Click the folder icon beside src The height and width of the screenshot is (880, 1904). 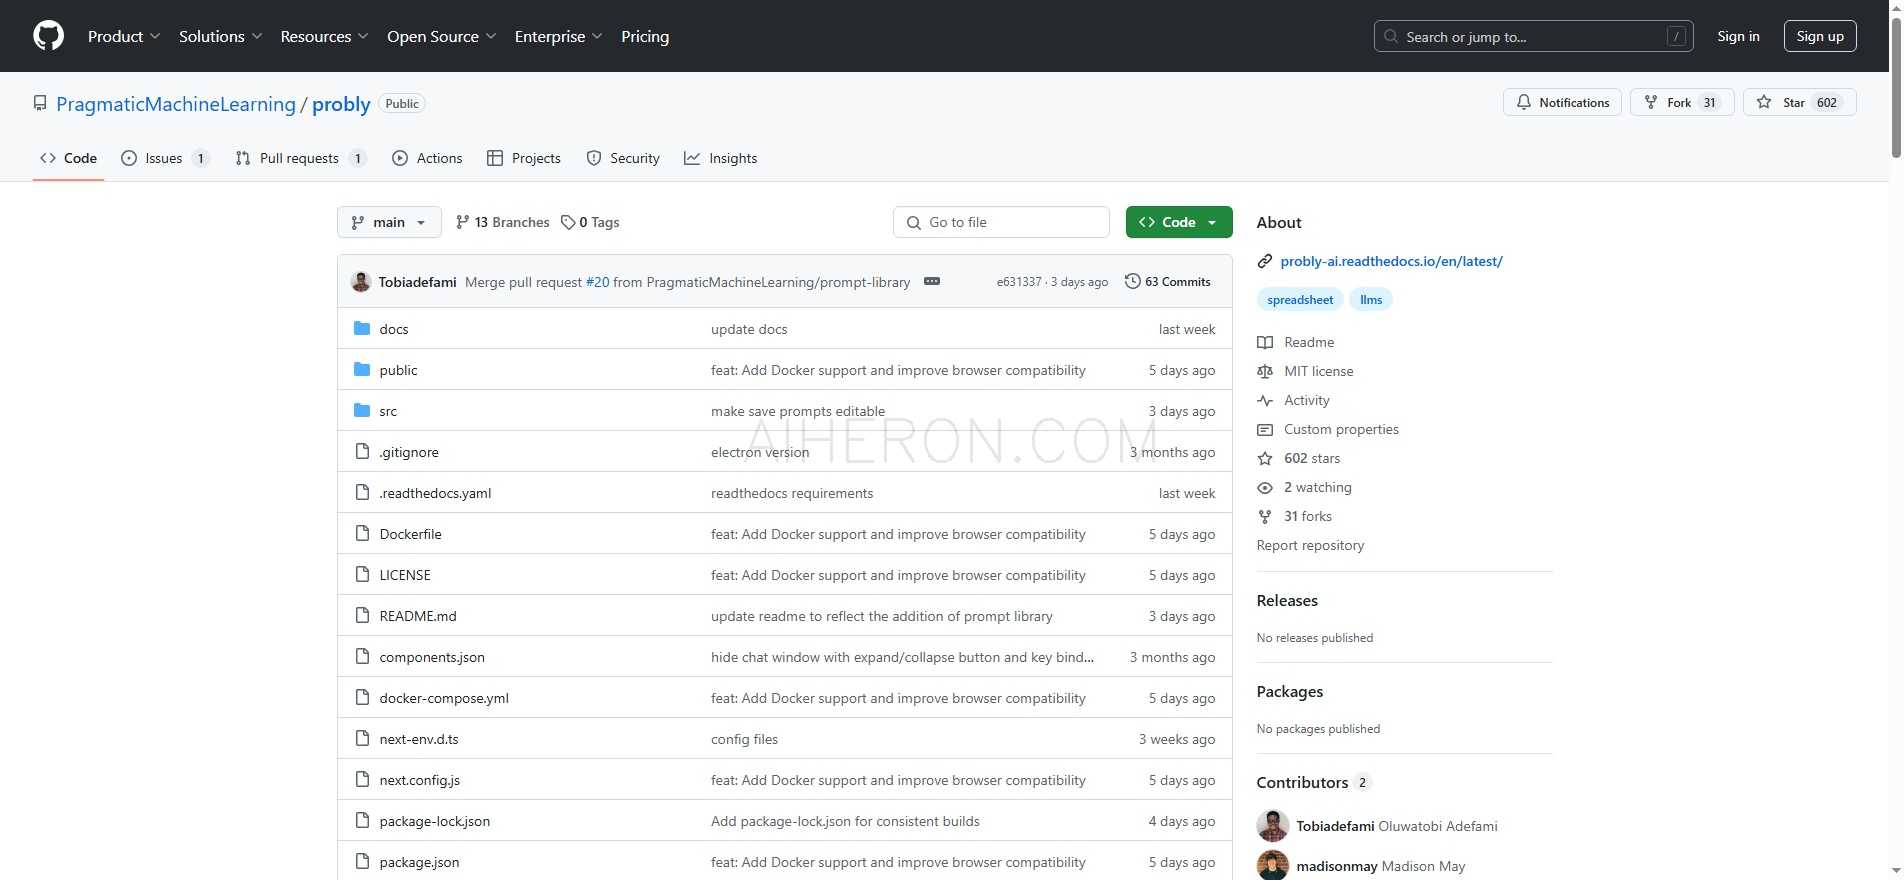pyautogui.click(x=362, y=410)
